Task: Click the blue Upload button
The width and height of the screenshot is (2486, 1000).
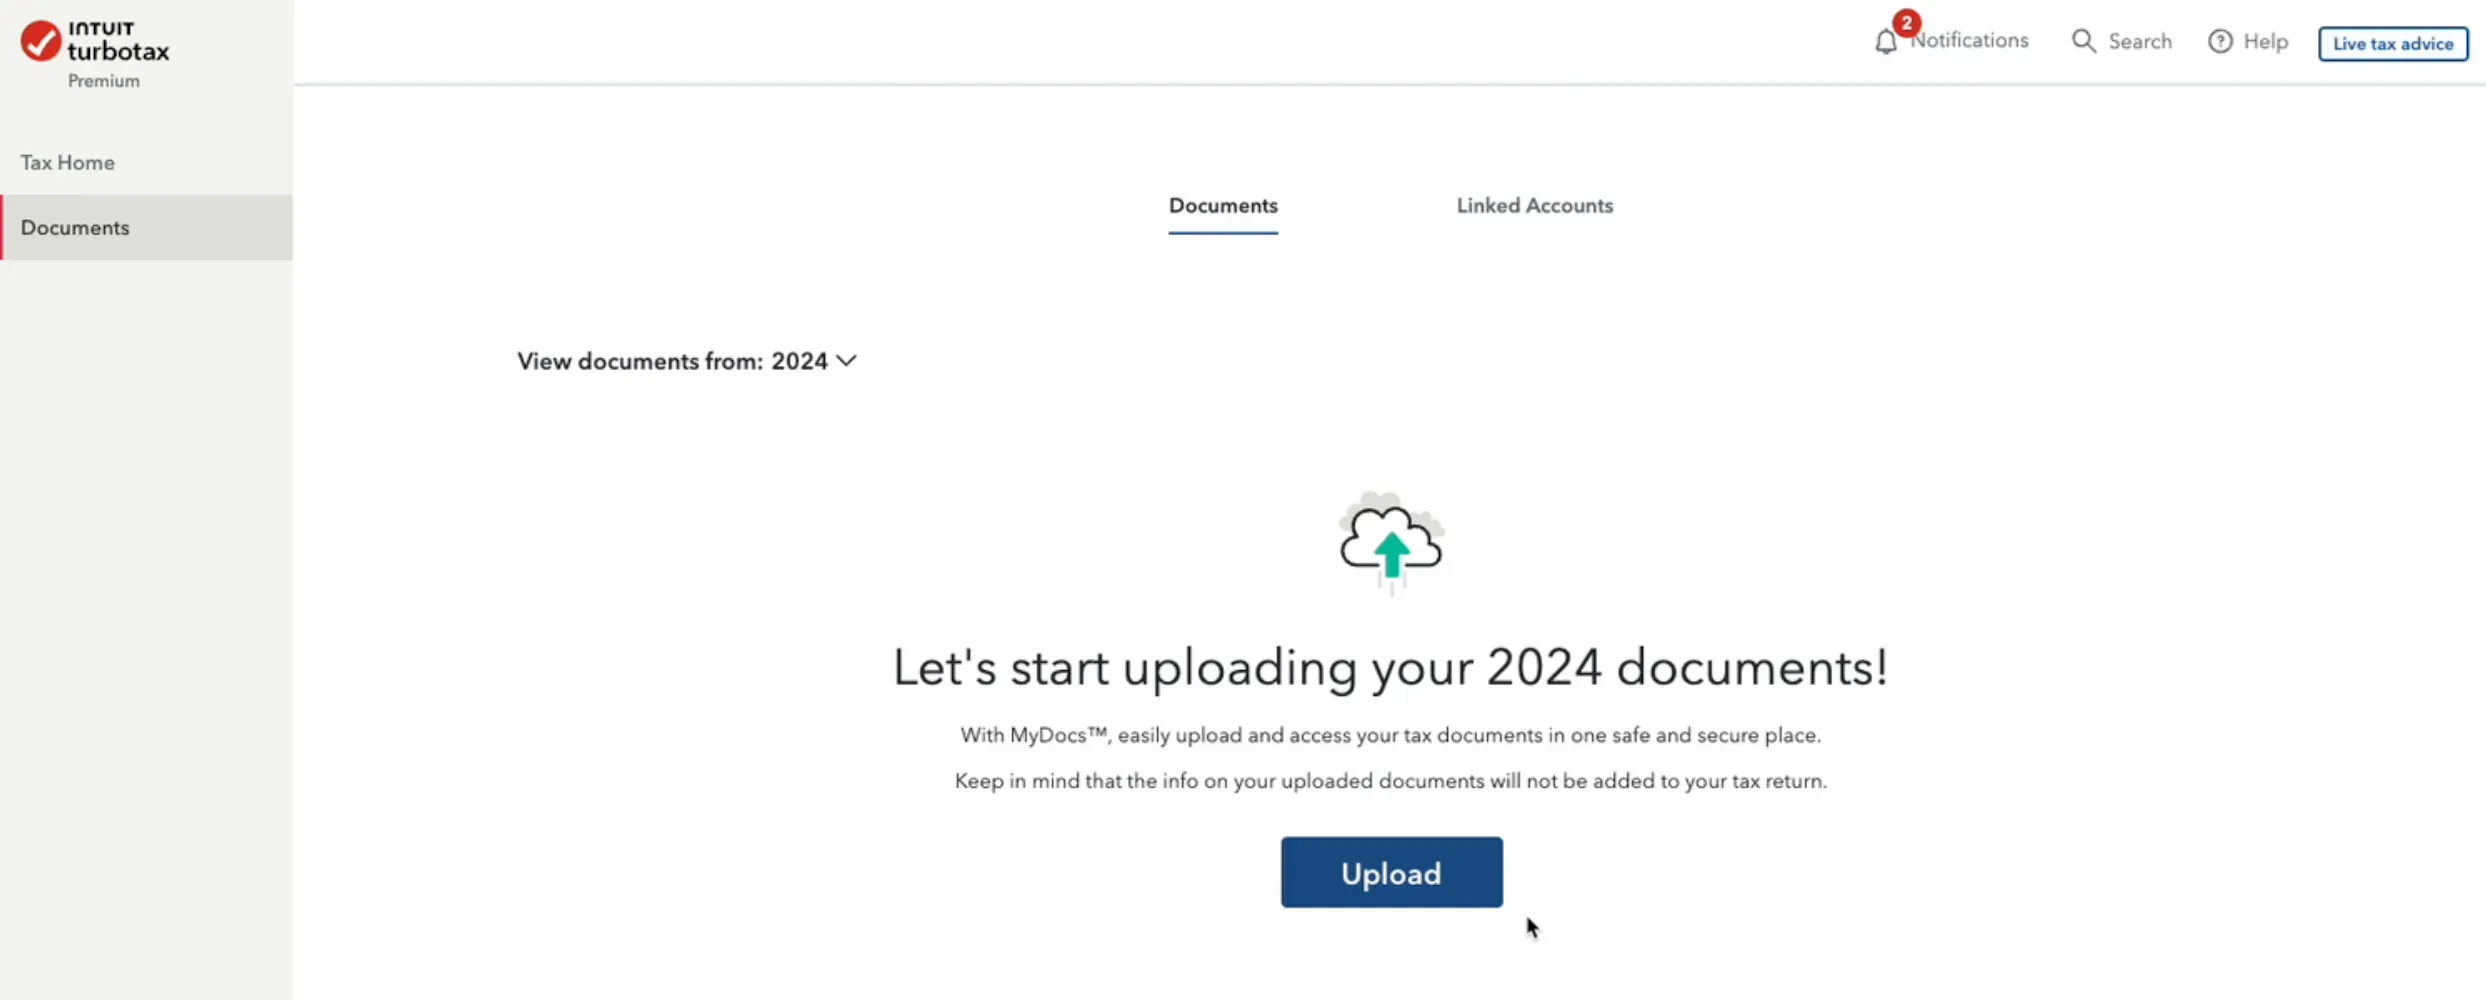Action: tap(1391, 873)
